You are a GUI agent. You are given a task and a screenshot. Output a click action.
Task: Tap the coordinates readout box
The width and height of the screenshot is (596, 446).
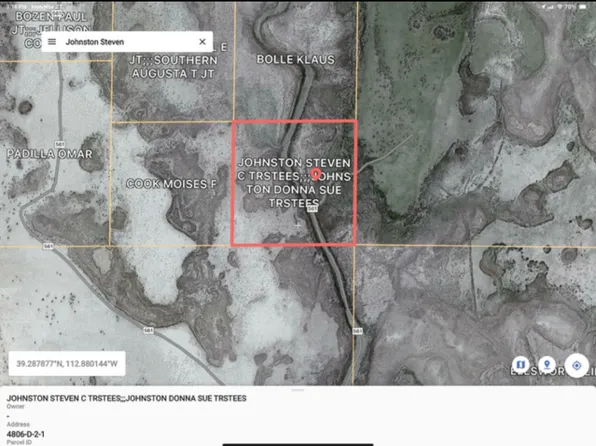(x=67, y=363)
